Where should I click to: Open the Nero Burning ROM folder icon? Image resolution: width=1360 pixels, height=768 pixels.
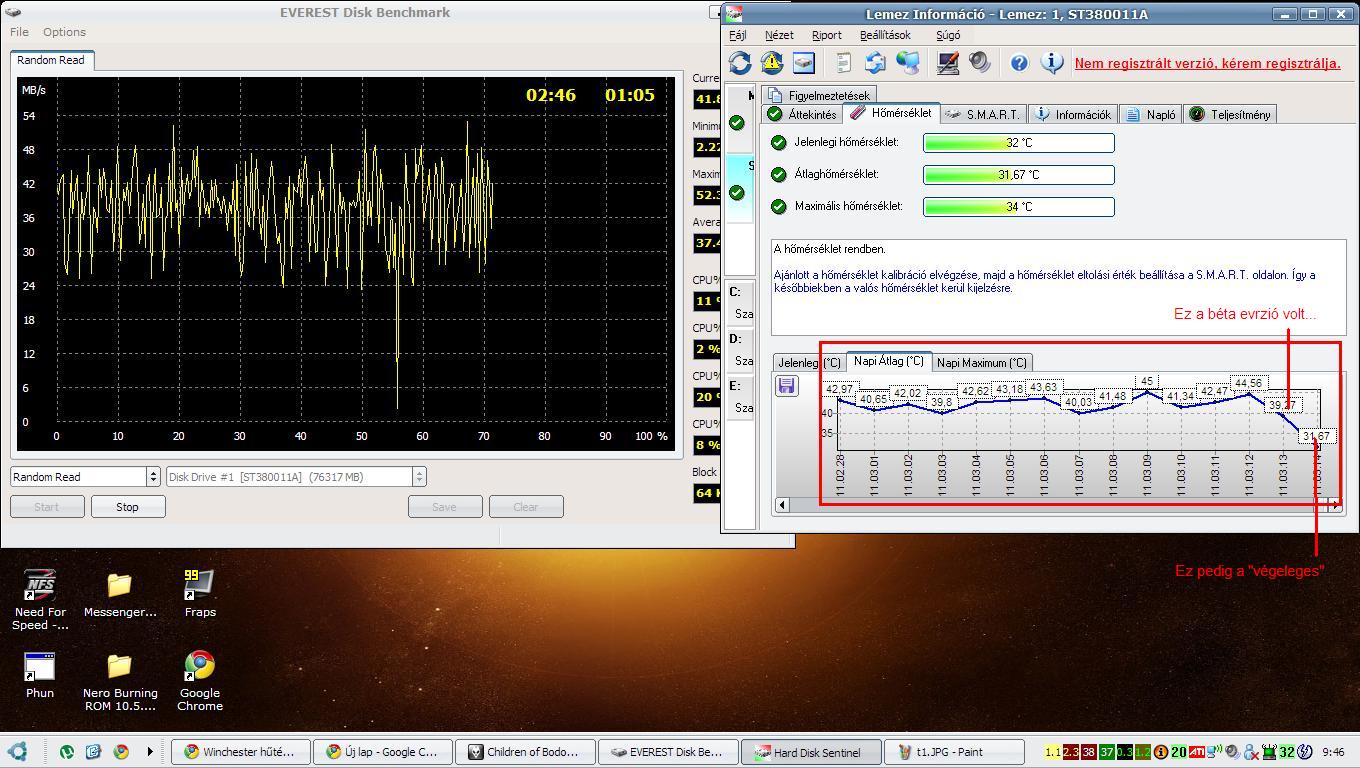pyautogui.click(x=120, y=681)
